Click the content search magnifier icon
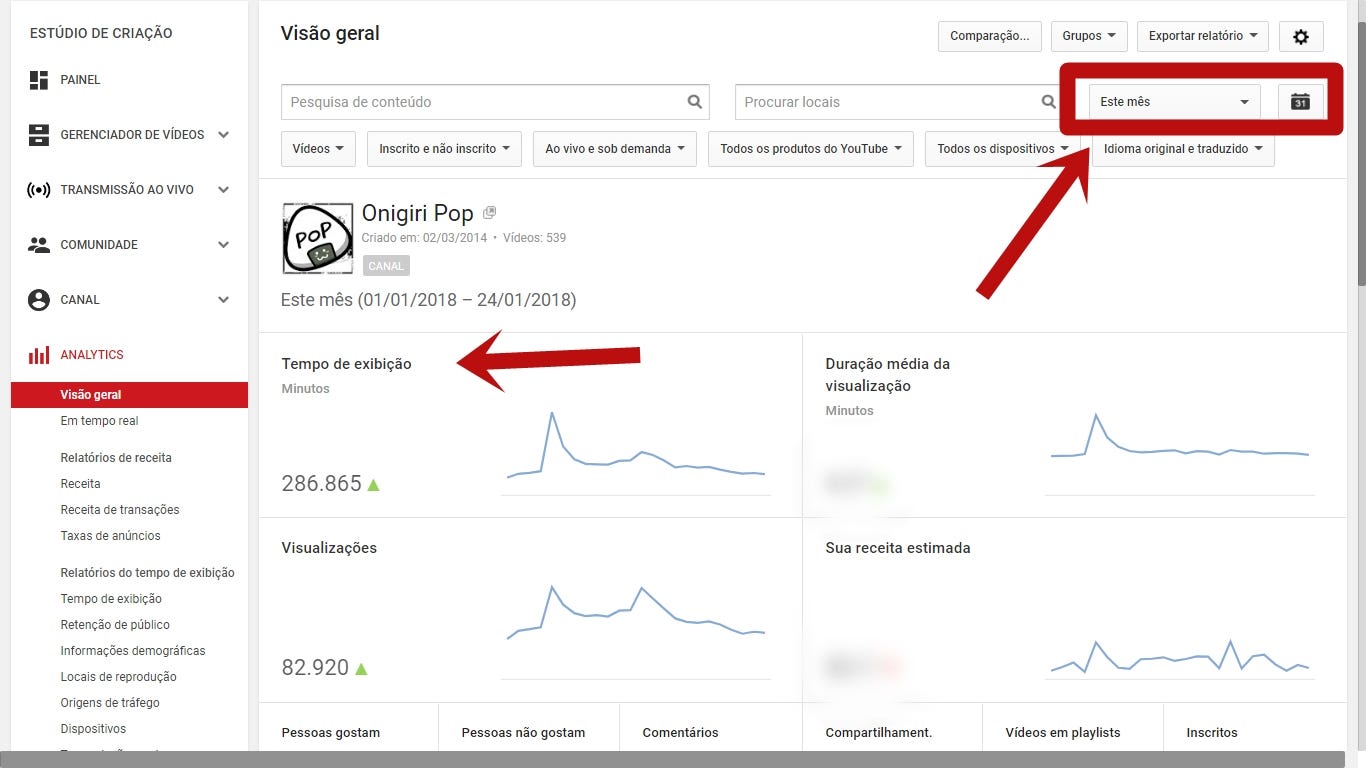This screenshot has width=1366, height=768. pos(695,102)
